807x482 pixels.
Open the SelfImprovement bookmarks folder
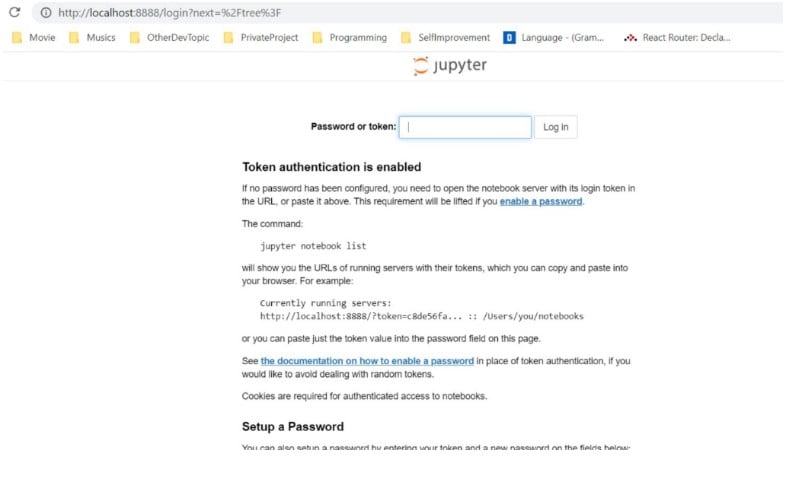445,38
